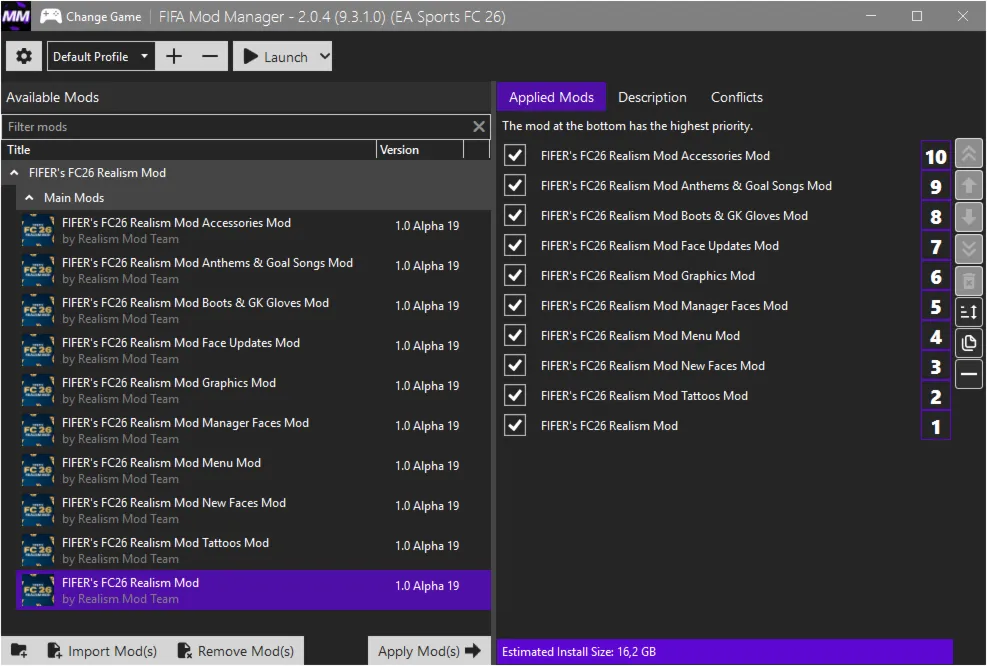Remove the current profile with minus button
Screen dimensions: 987x666
click(210, 56)
